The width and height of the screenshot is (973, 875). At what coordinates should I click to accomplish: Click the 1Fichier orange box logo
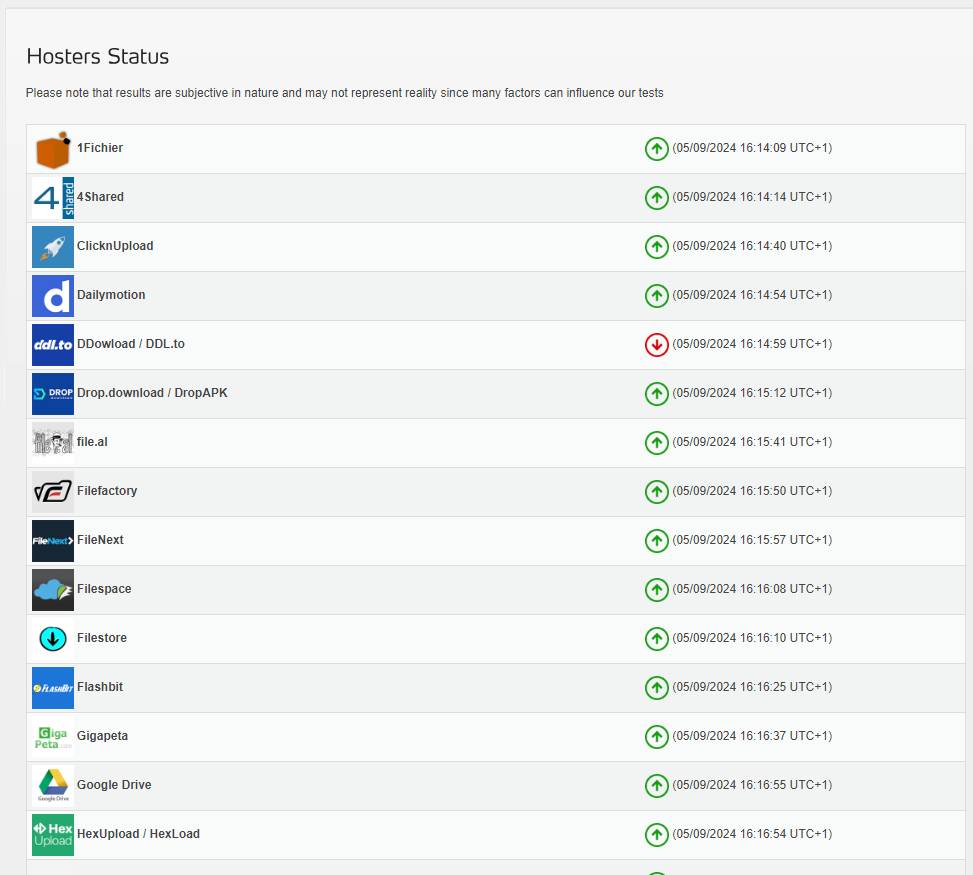pos(53,149)
